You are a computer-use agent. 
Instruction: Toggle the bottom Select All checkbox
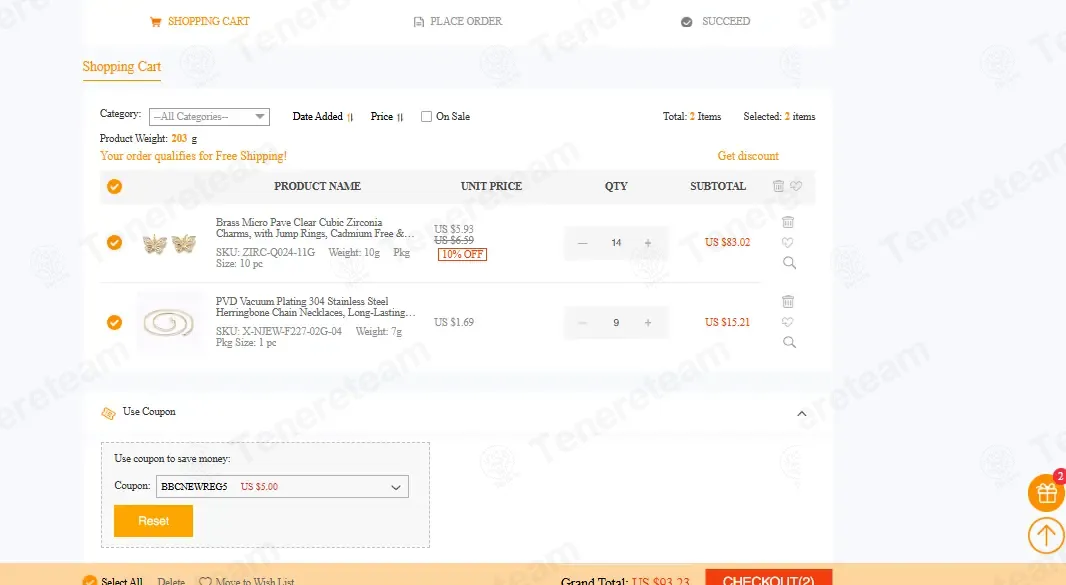[x=90, y=581]
